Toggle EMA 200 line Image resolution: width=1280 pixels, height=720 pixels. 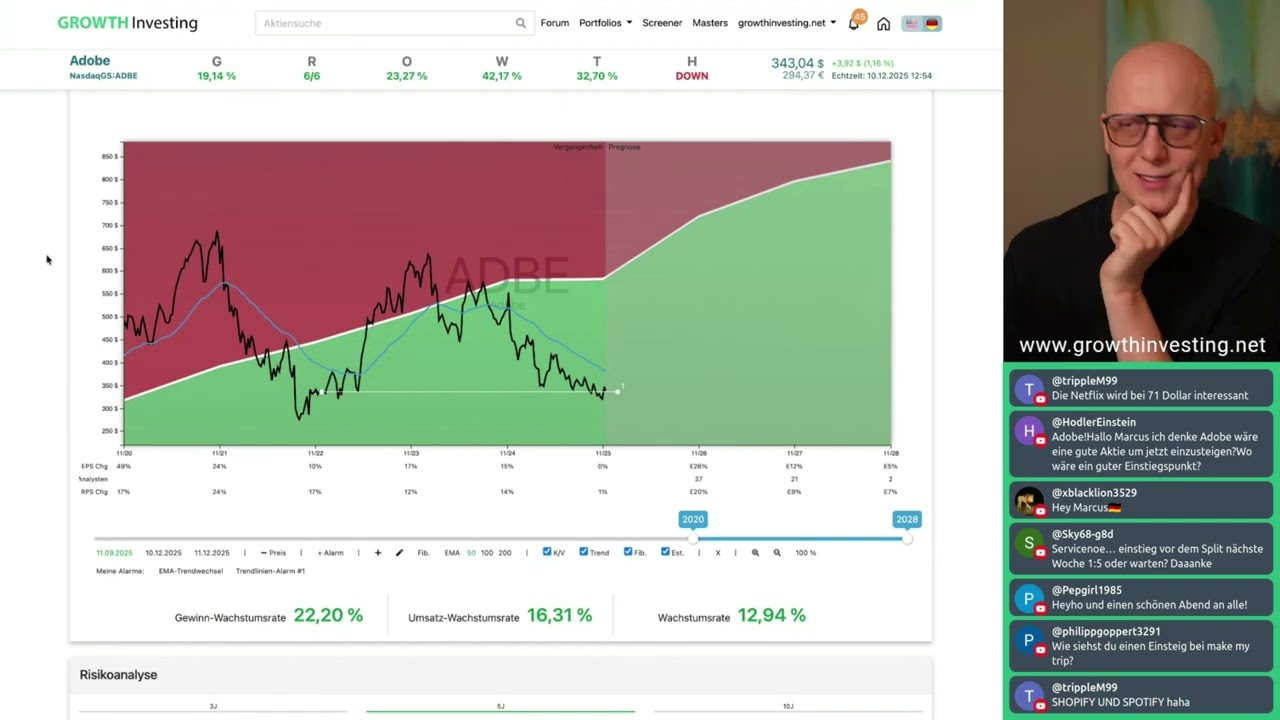pos(505,553)
